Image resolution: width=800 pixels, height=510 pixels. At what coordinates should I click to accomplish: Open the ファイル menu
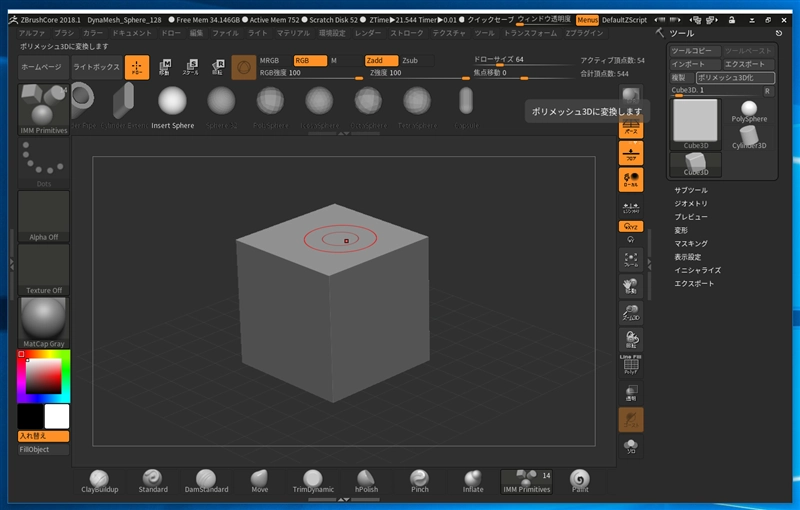coord(225,33)
